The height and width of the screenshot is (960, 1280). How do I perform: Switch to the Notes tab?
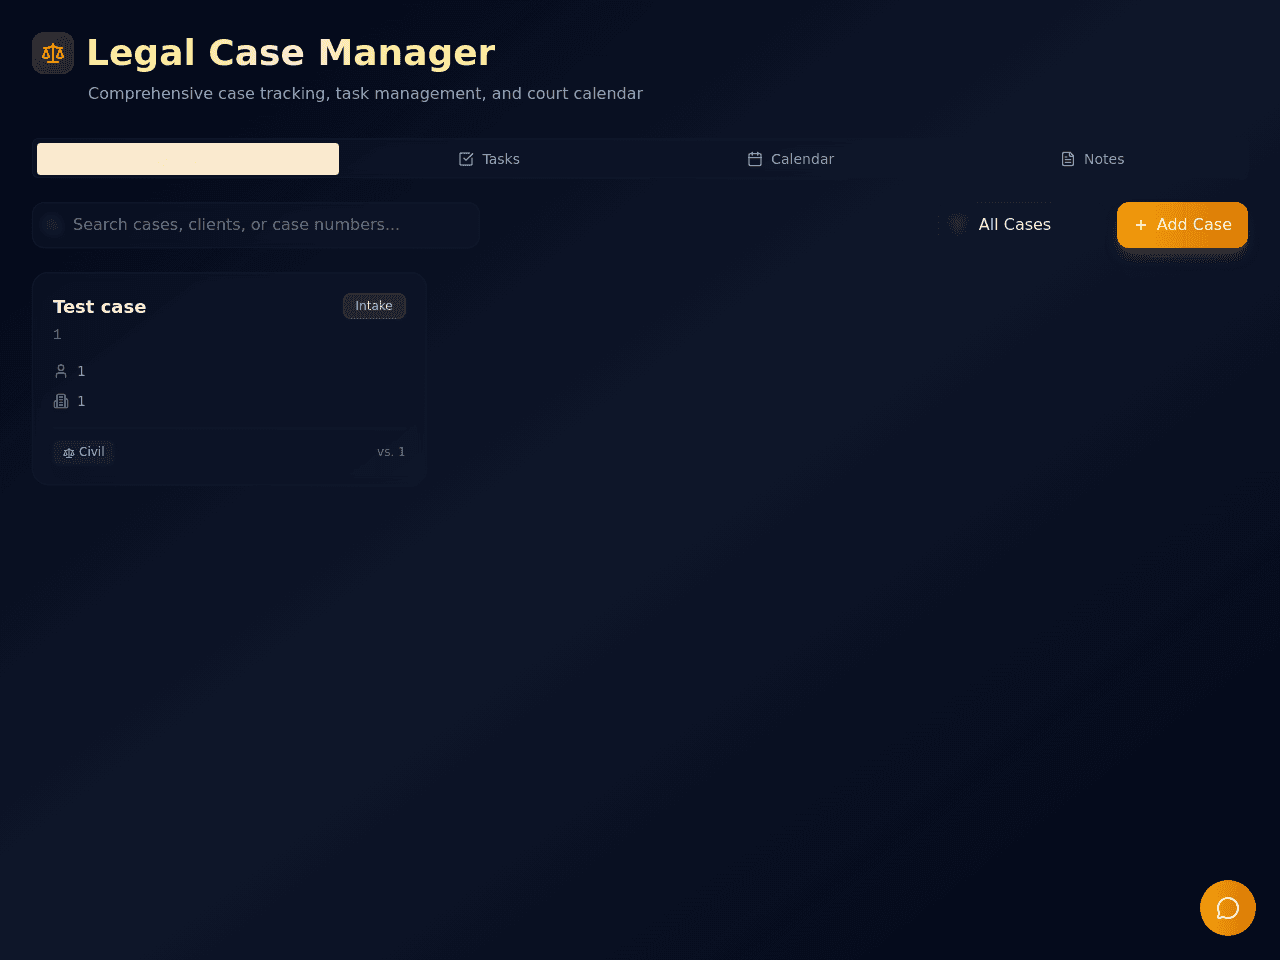[x=1093, y=159]
